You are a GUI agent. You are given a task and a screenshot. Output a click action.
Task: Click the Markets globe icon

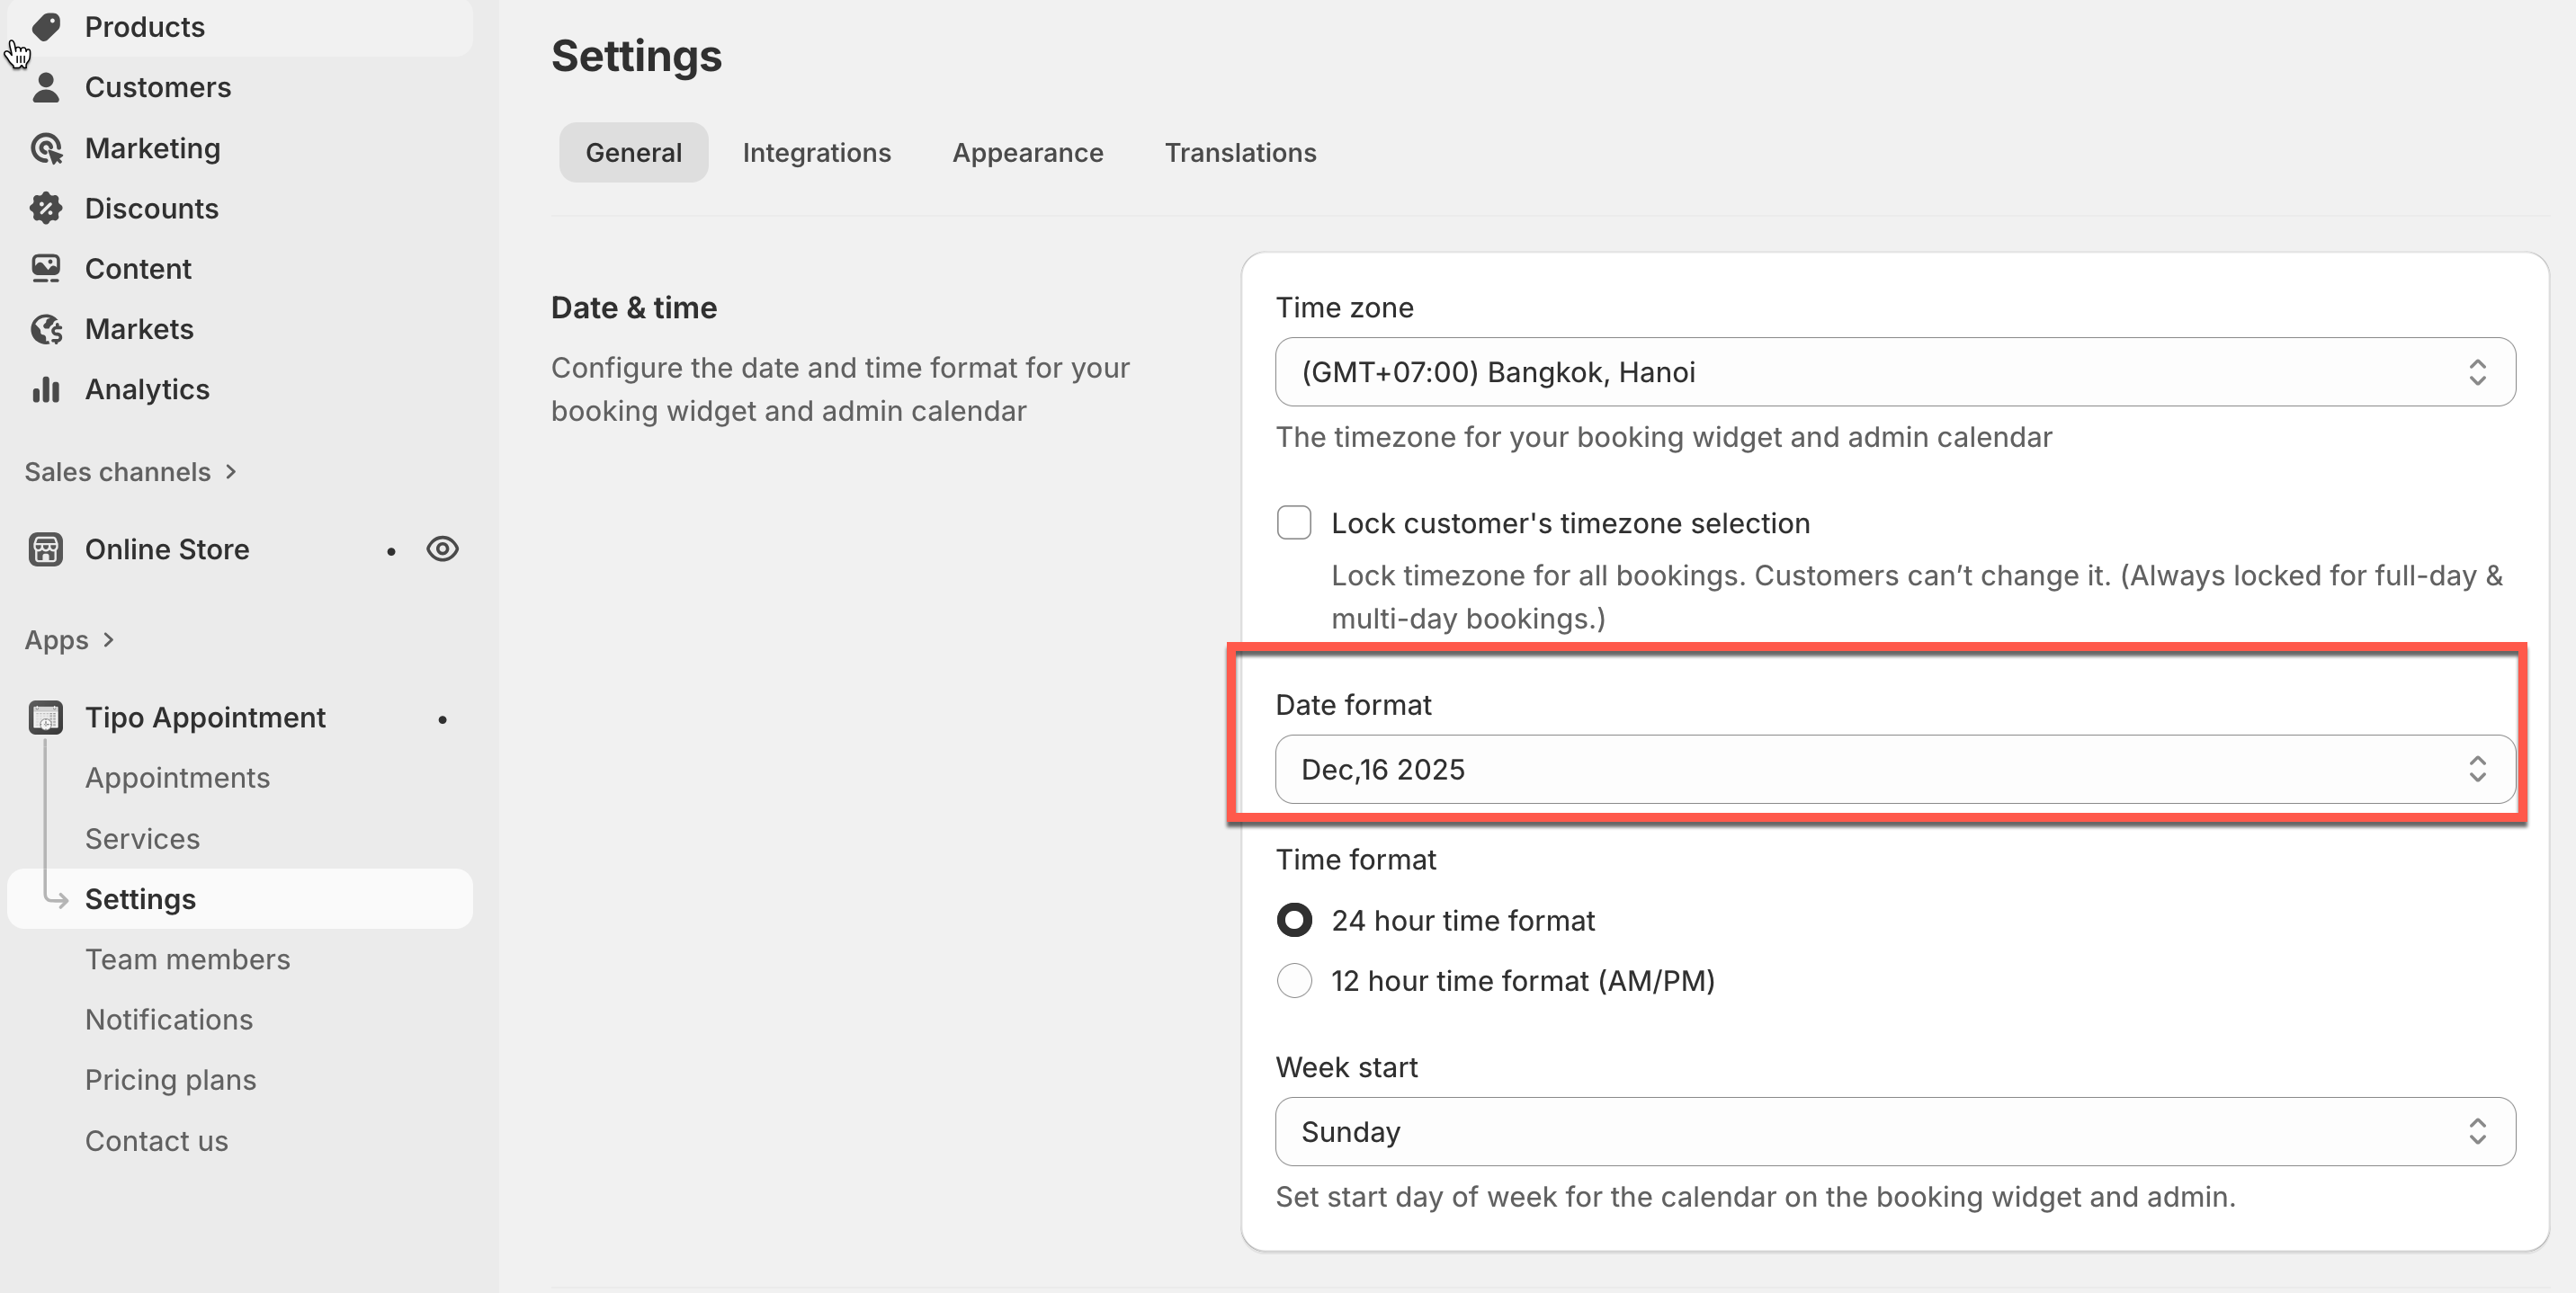pos(46,329)
